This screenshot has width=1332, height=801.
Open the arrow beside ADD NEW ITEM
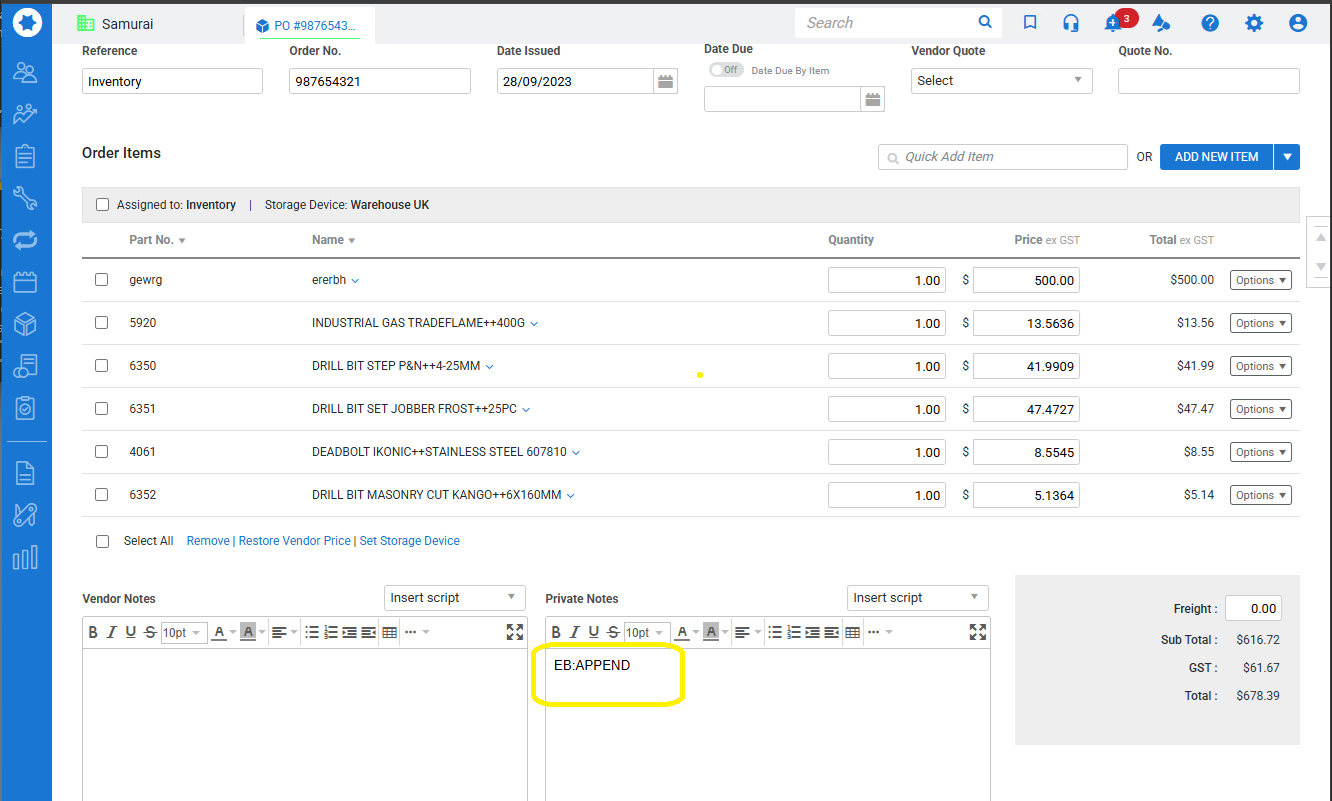click(x=1287, y=157)
